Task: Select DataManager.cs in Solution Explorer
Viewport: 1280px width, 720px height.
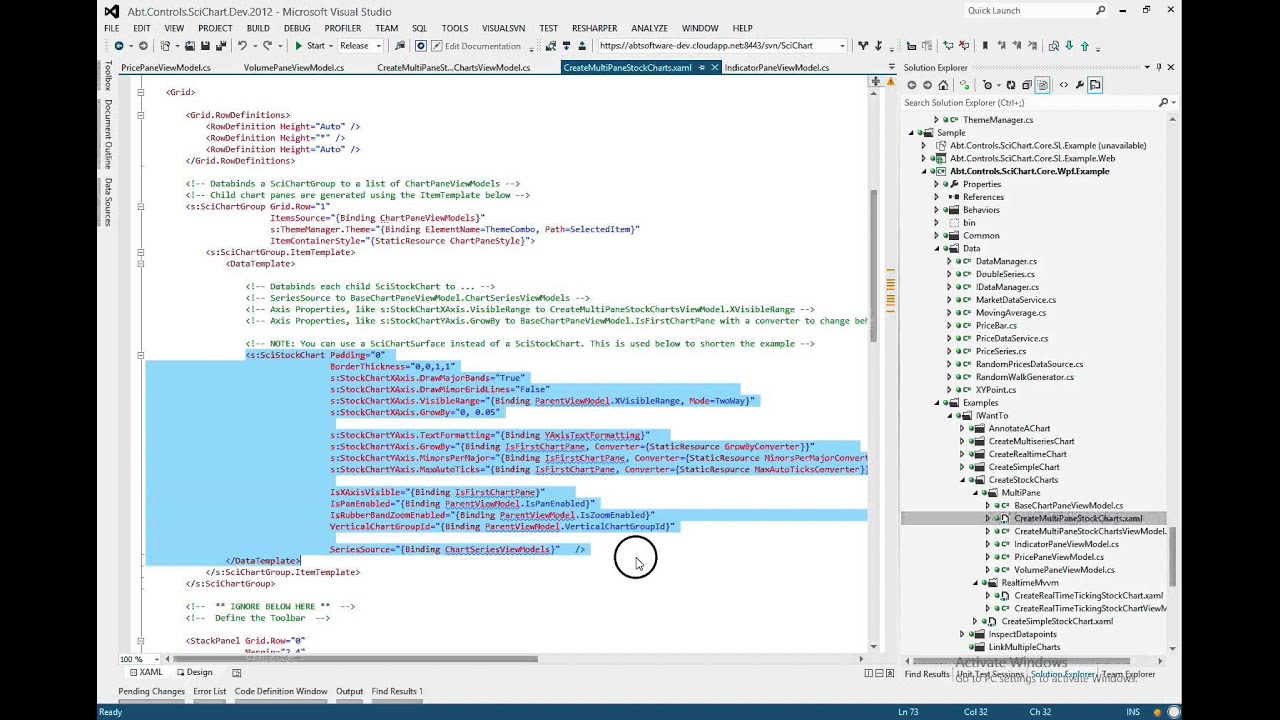Action: click(1006, 261)
